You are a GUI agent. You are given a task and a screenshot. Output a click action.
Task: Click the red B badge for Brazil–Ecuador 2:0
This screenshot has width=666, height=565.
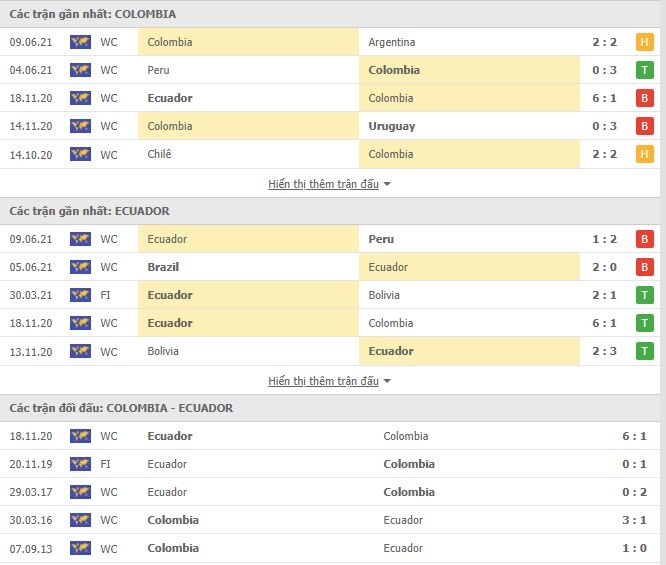coord(644,267)
